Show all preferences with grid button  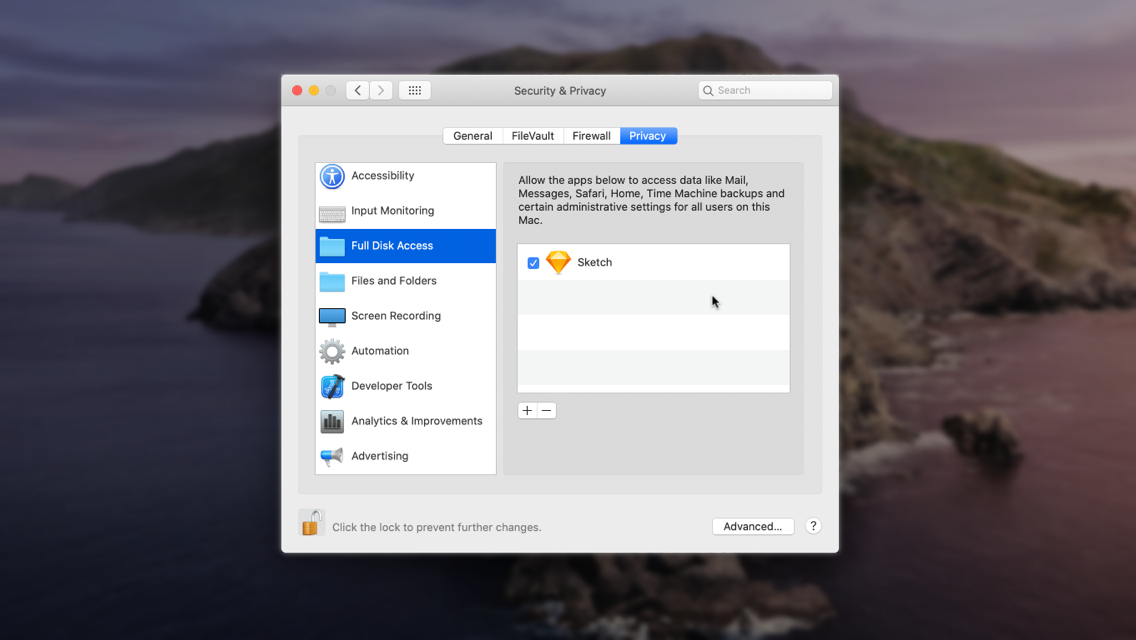[x=415, y=90]
